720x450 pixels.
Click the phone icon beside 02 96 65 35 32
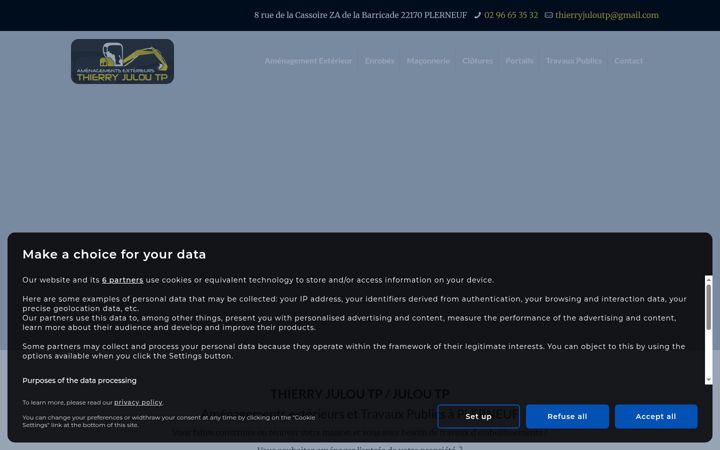click(478, 15)
